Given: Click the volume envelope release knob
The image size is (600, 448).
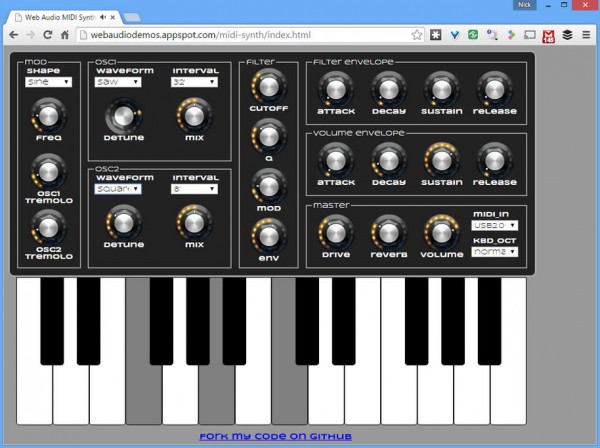Looking at the screenshot, I should [x=494, y=161].
